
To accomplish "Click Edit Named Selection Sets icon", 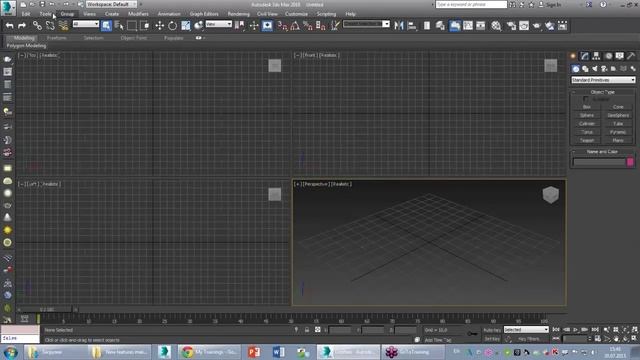I will [x=335, y=26].
